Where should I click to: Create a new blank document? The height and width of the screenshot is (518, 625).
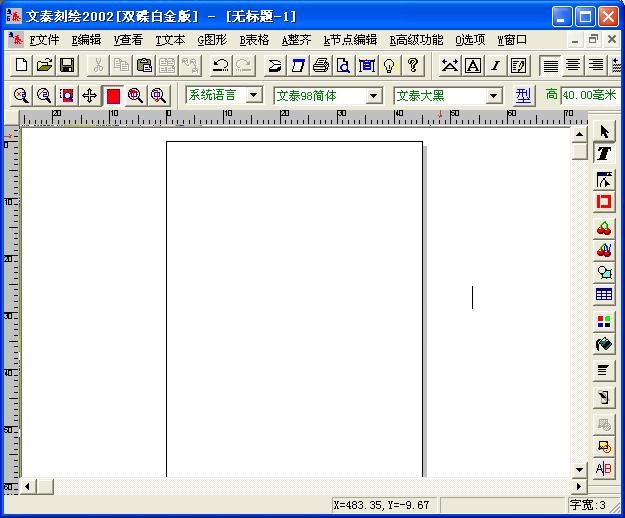(21, 65)
